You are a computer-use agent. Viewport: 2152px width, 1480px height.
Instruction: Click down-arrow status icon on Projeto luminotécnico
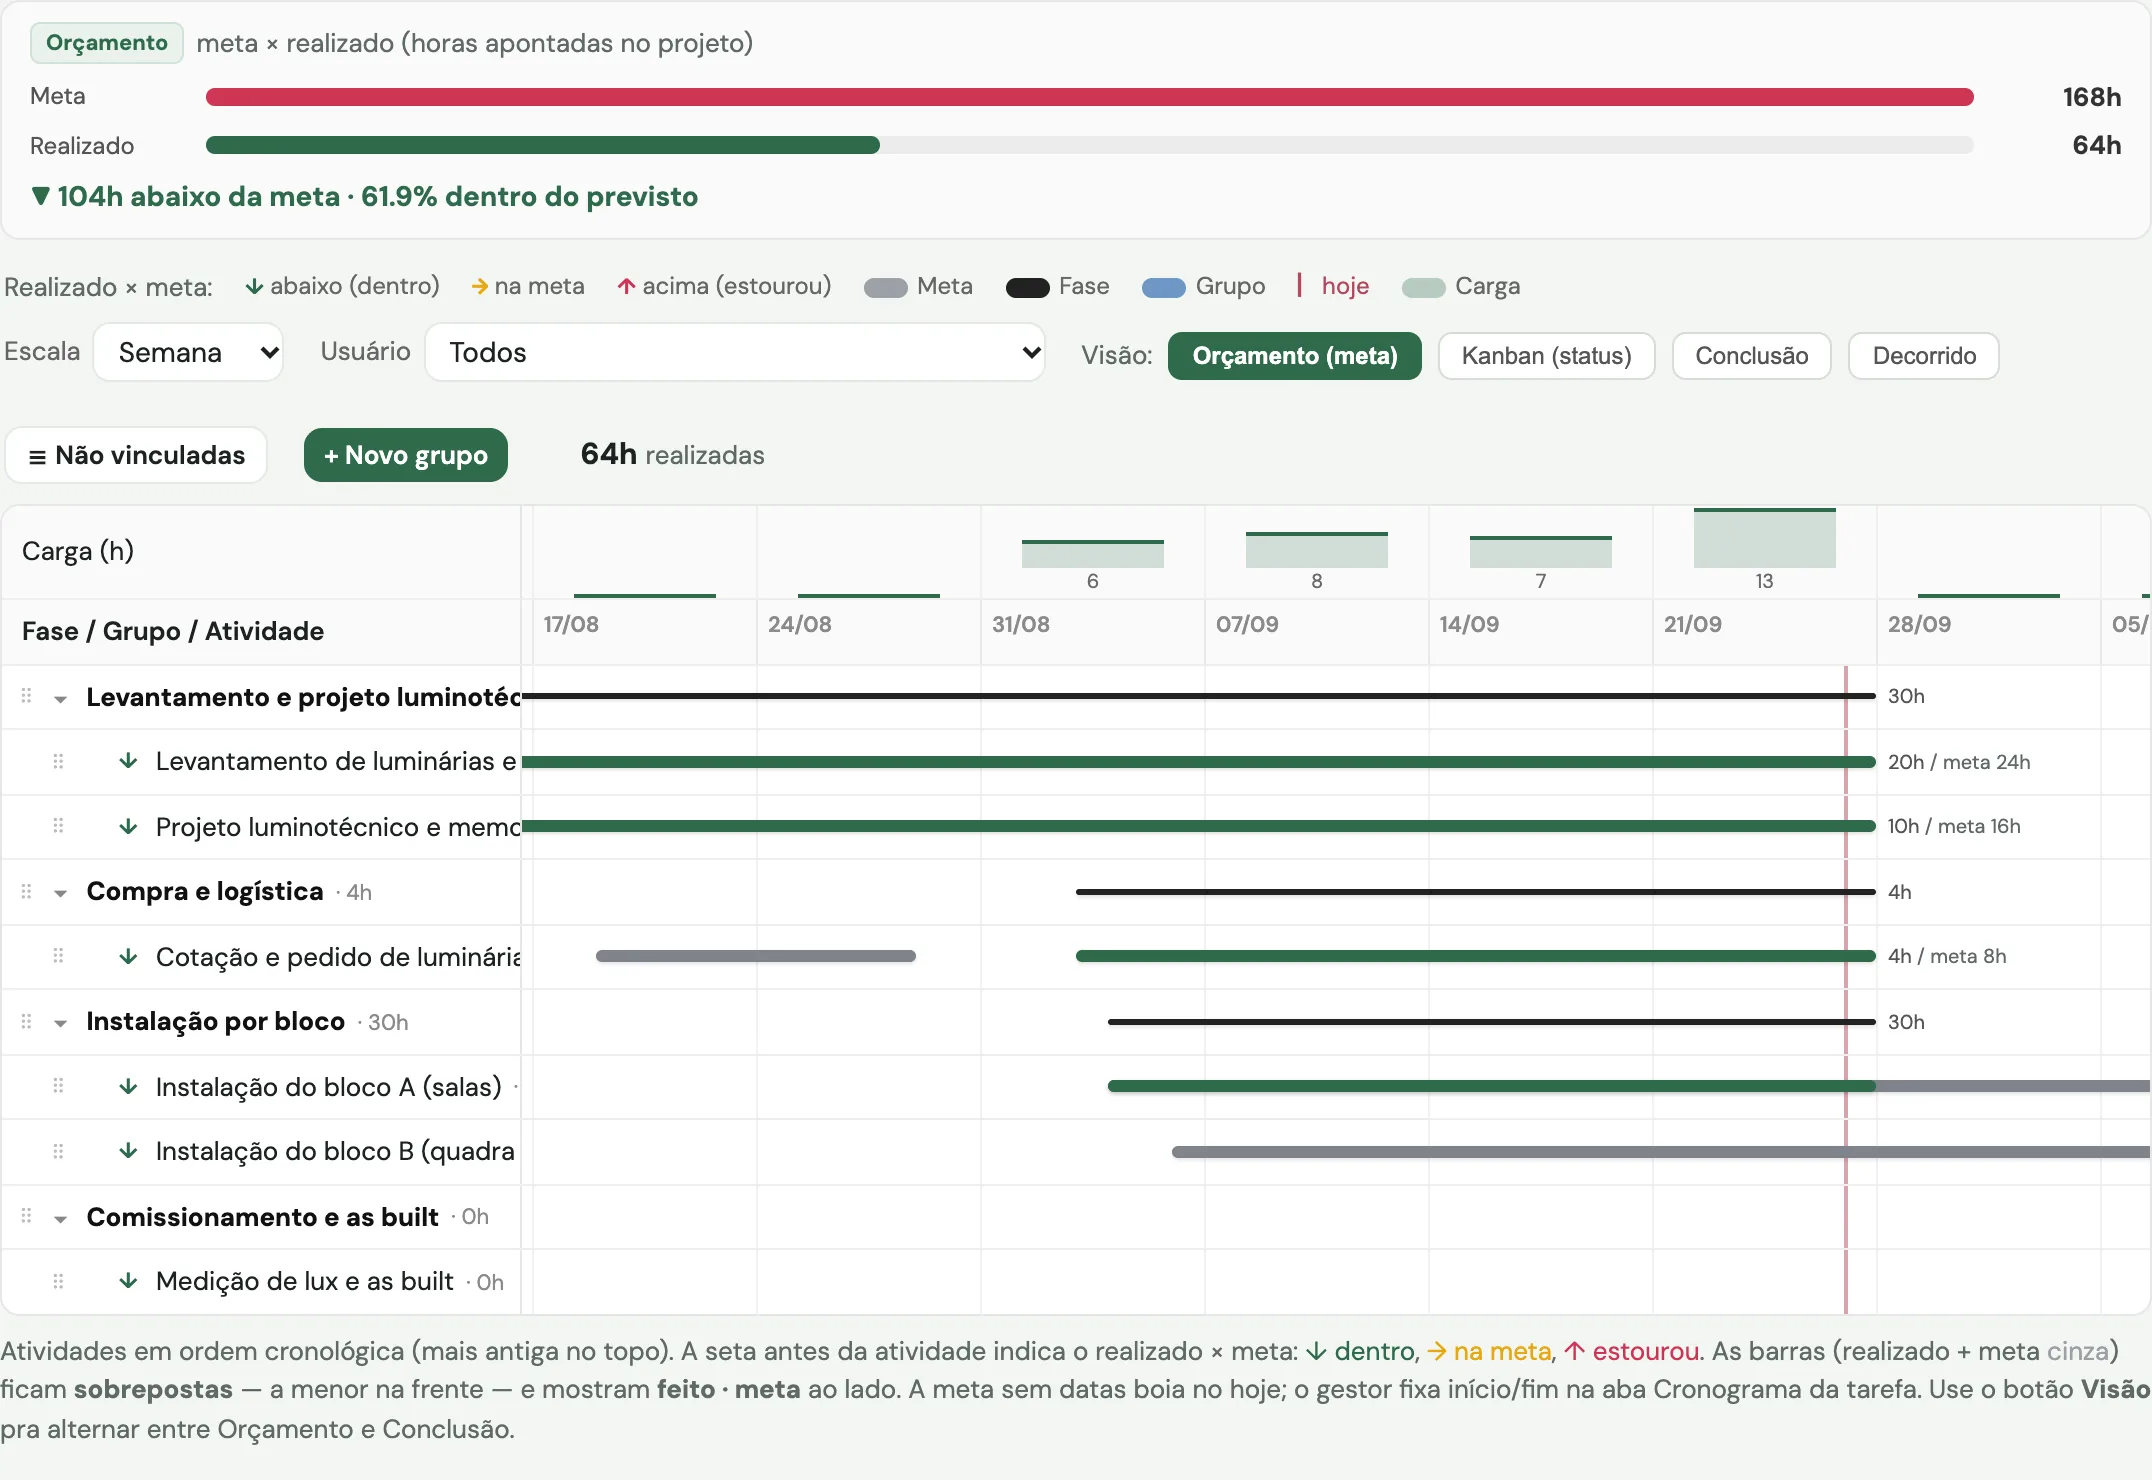coord(128,826)
